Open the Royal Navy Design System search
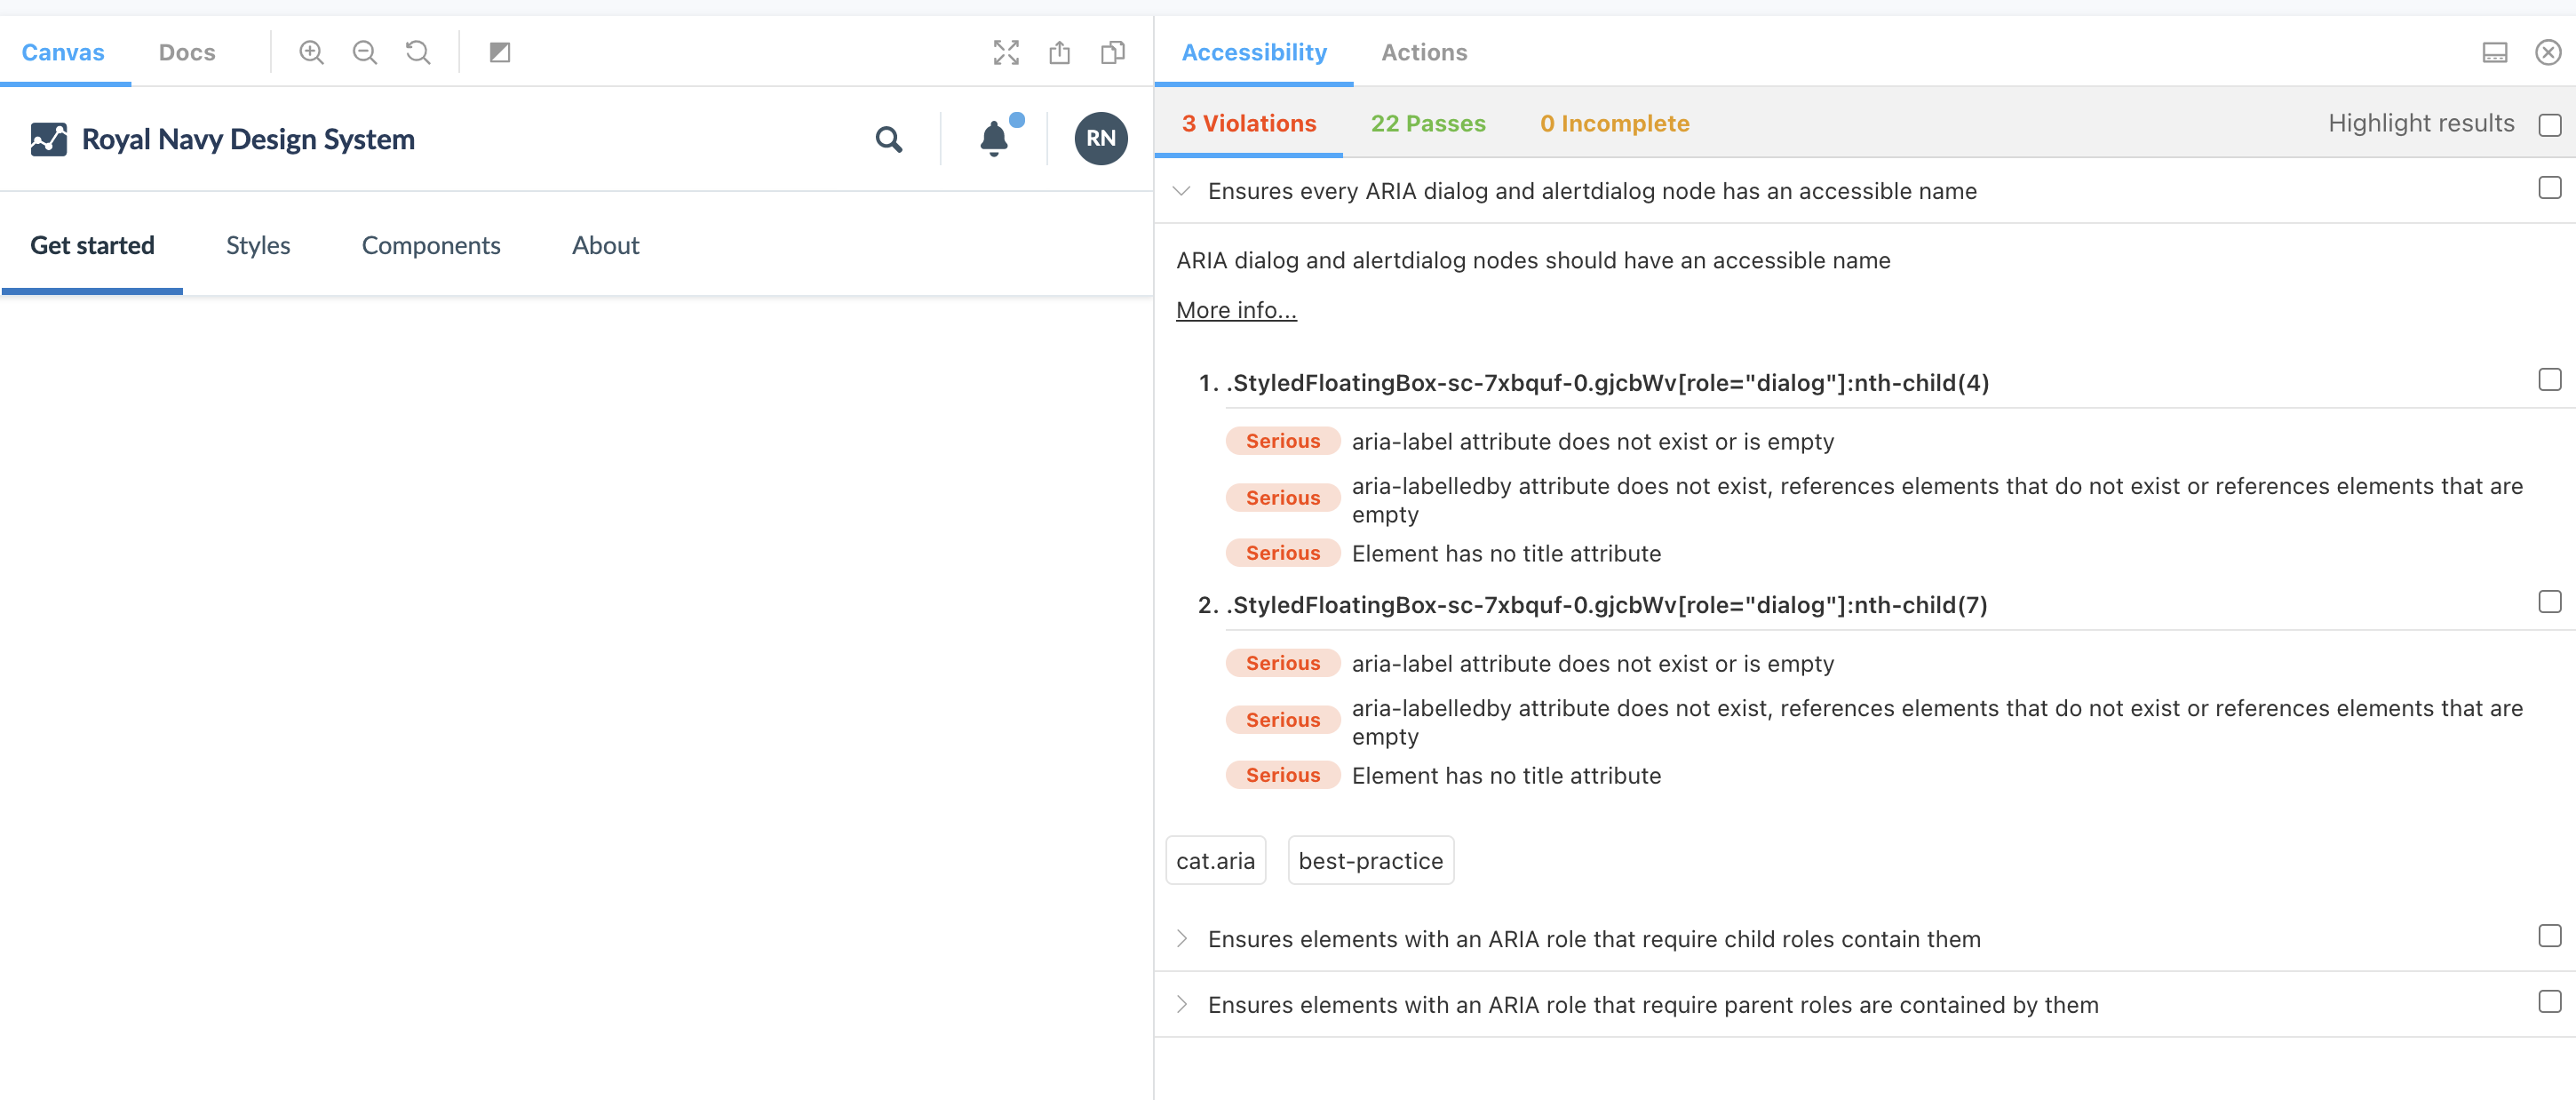The height and width of the screenshot is (1100, 2576). tap(889, 139)
